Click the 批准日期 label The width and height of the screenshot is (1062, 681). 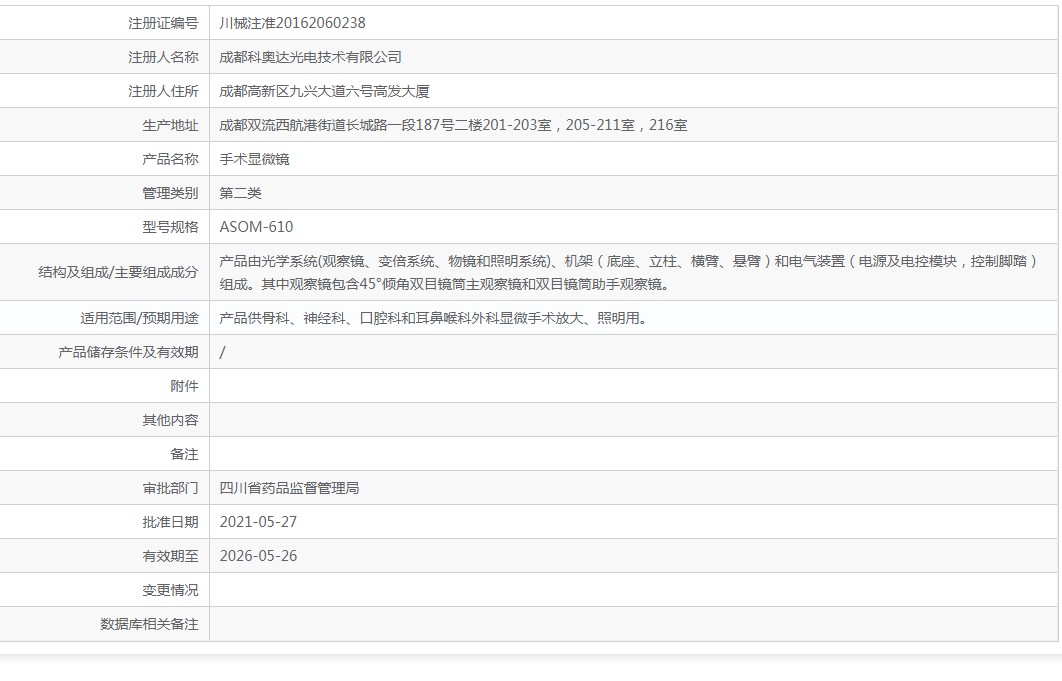tap(170, 522)
